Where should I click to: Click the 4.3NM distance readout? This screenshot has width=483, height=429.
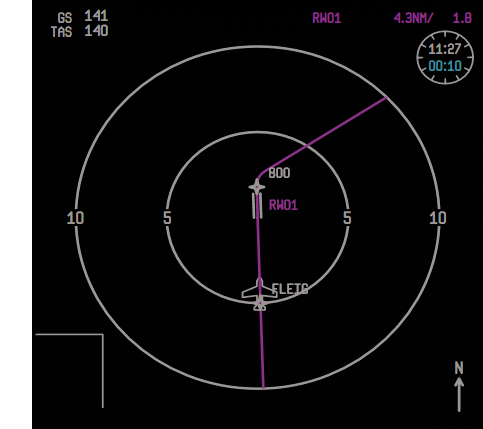tap(413, 18)
